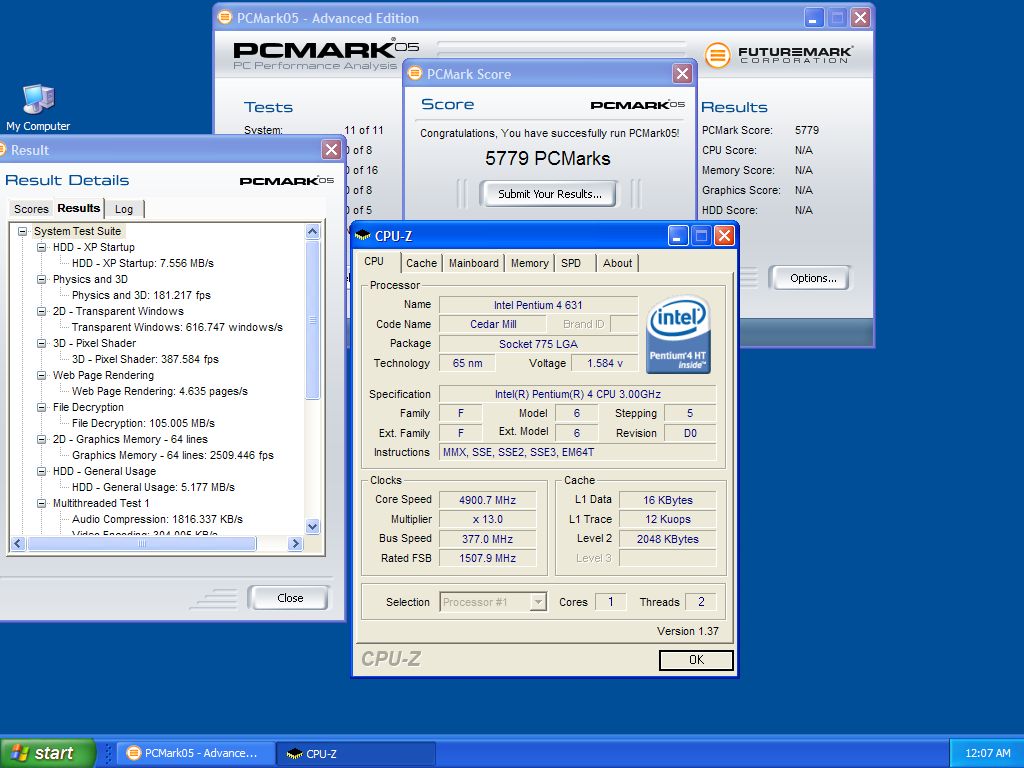Click the 5779 PCMarks score text

(547, 159)
